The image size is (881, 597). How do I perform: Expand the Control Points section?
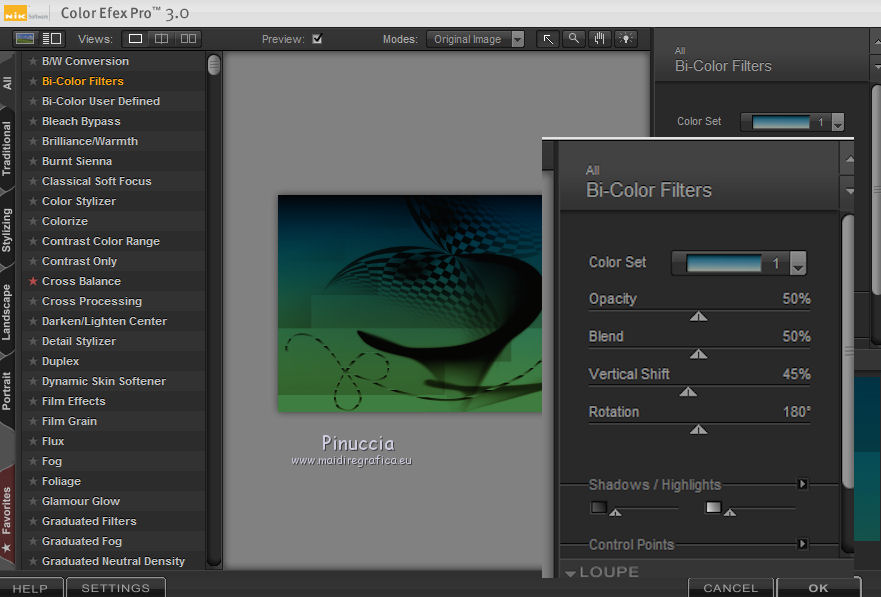pyautogui.click(x=802, y=545)
